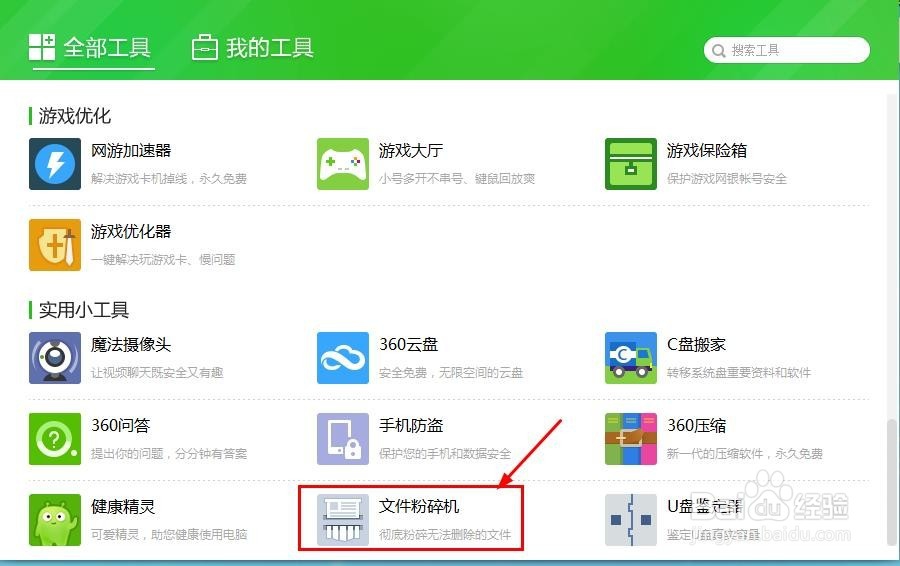This screenshot has width=900, height=566.
Task: Click the 360压缩 title text
Action: (x=696, y=425)
